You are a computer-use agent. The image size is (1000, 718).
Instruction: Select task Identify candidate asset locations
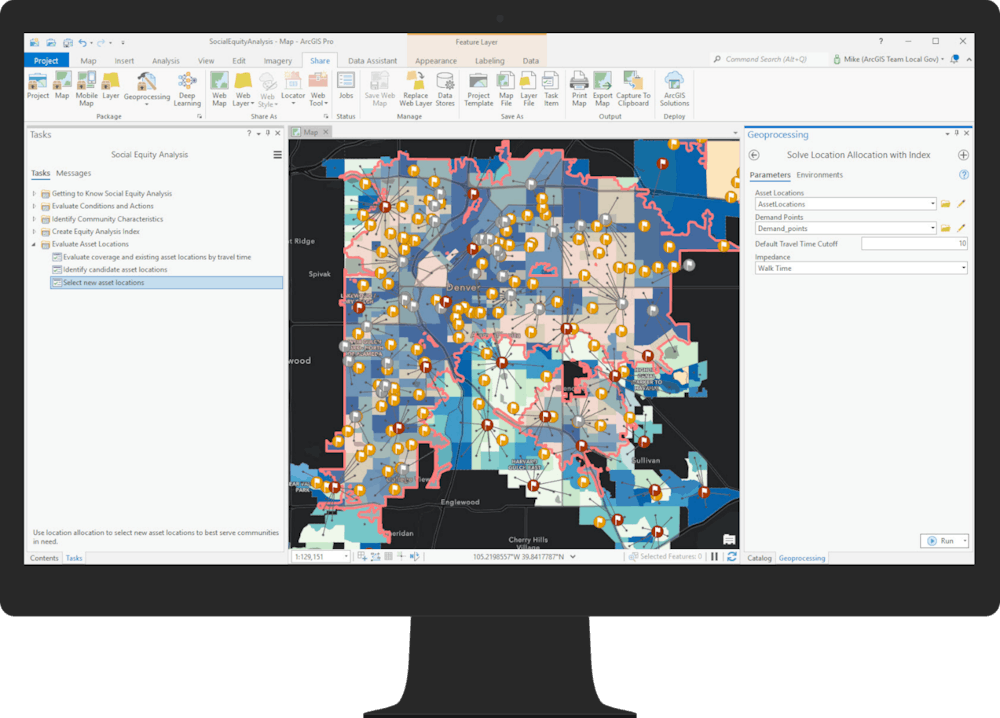point(115,270)
